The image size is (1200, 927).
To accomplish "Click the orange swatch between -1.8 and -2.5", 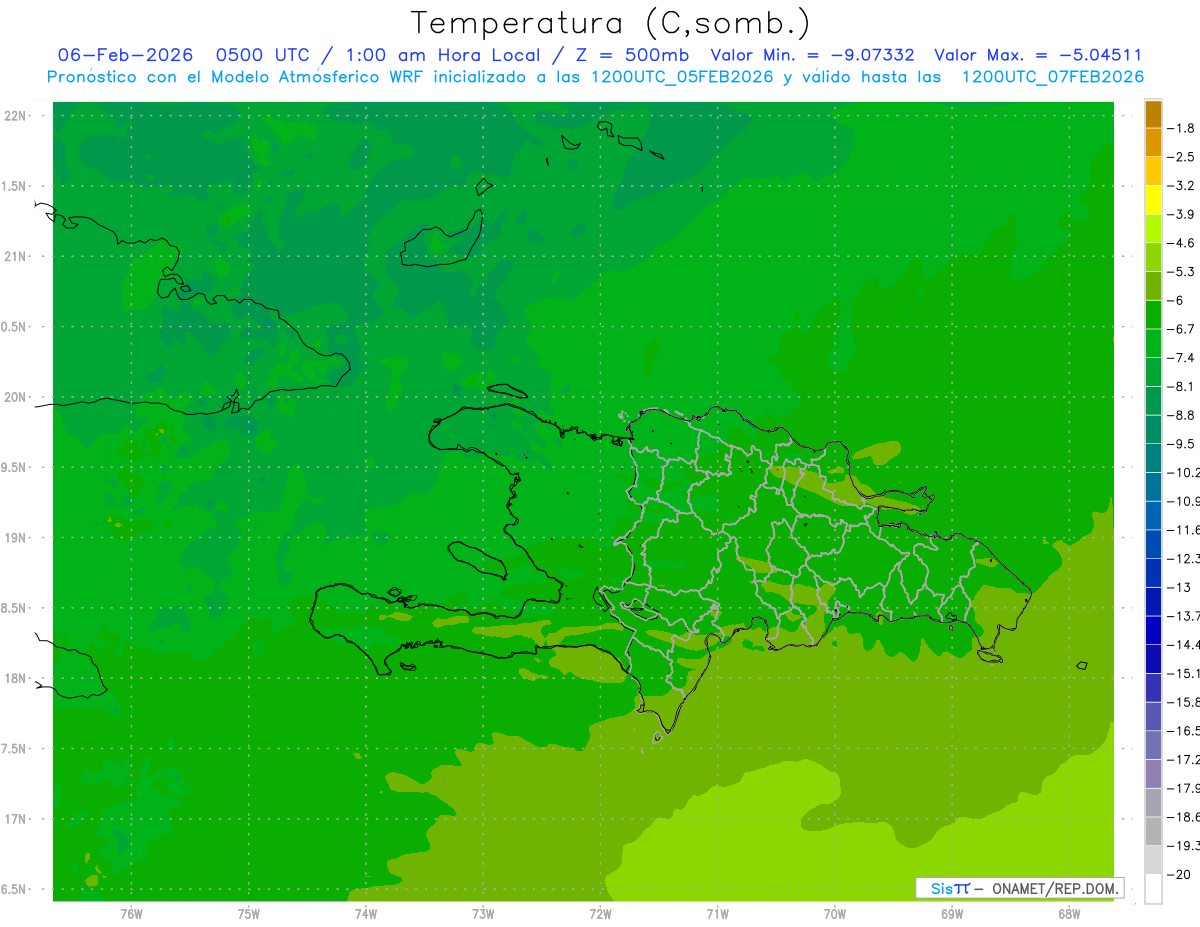I will [x=1153, y=143].
